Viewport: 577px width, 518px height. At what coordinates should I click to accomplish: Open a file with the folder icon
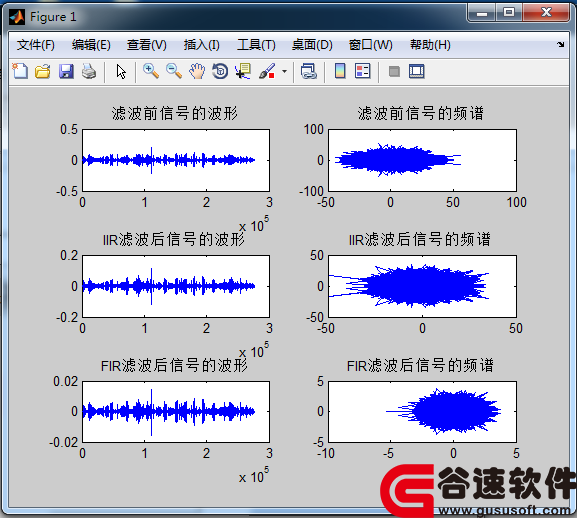pos(43,71)
